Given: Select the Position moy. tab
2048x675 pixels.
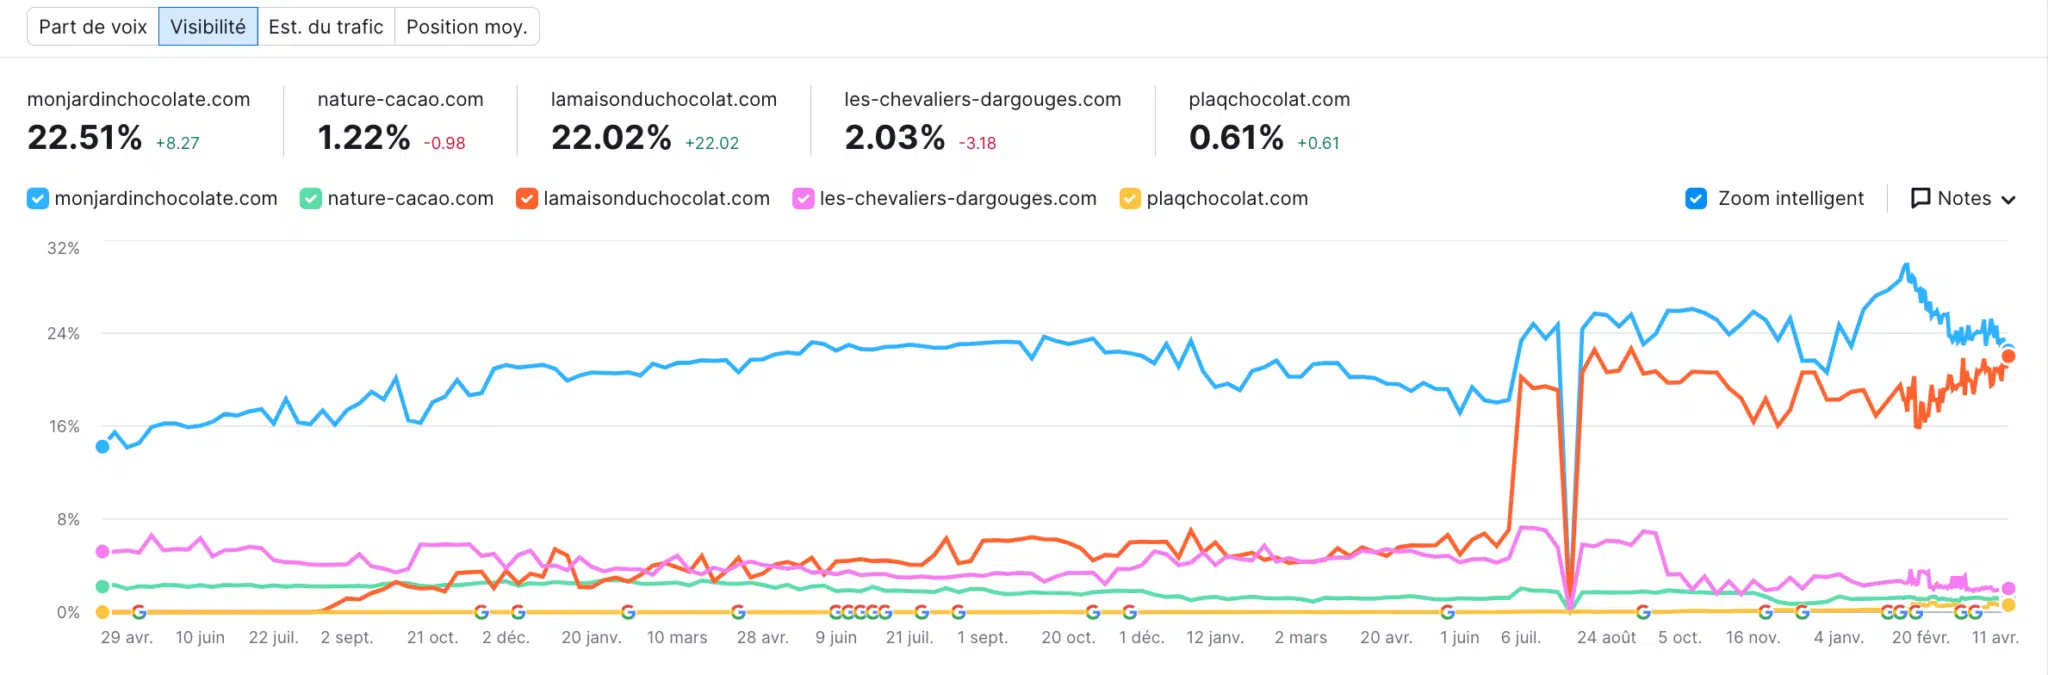Looking at the screenshot, I should (466, 27).
